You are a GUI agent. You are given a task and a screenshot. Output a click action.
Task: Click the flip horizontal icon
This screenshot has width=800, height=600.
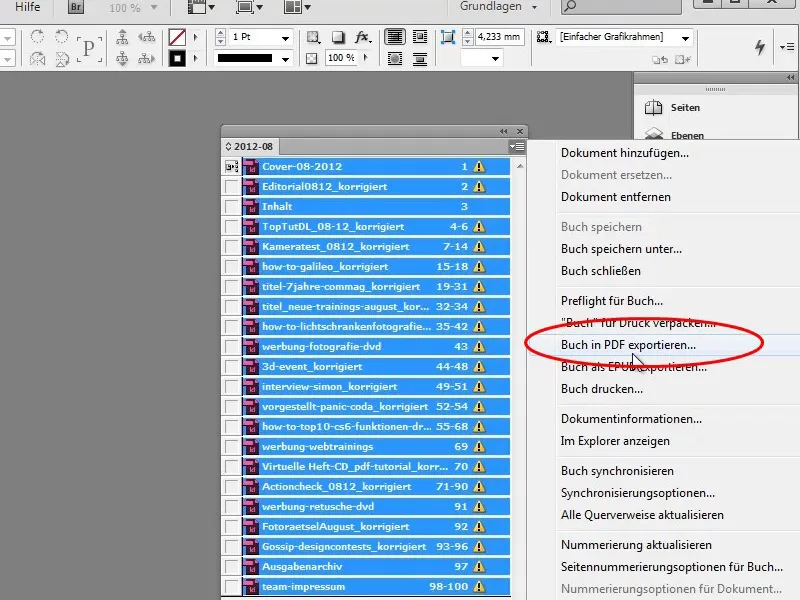pos(37,59)
